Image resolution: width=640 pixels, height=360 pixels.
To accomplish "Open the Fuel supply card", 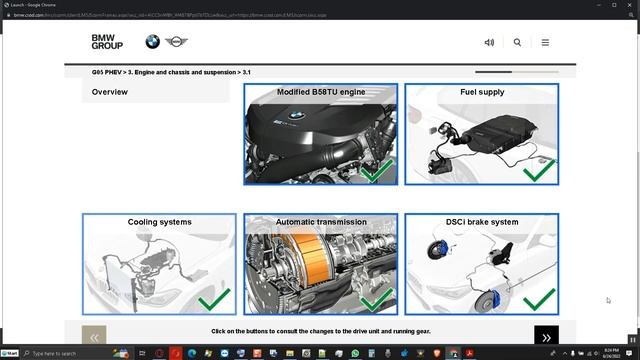I will (x=482, y=134).
